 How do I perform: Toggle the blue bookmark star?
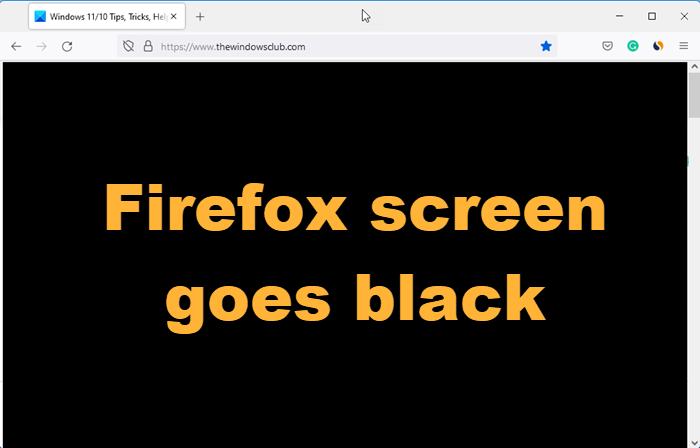coord(546,46)
